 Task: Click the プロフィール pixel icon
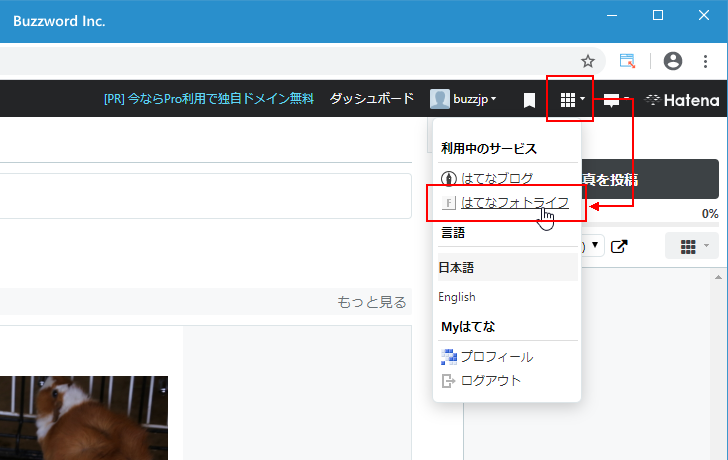coord(448,356)
